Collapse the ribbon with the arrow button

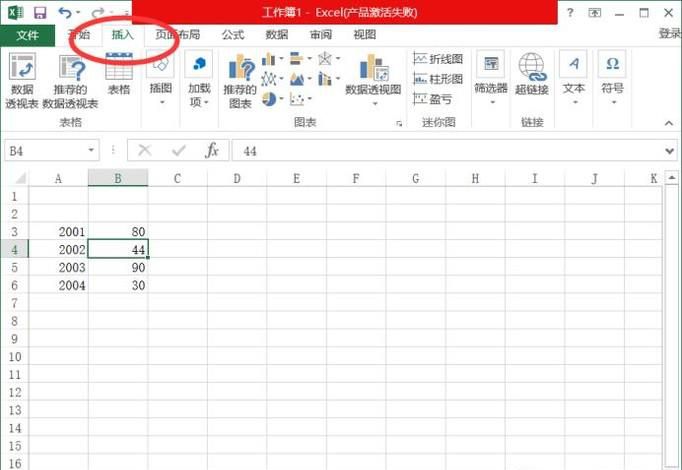[669, 122]
